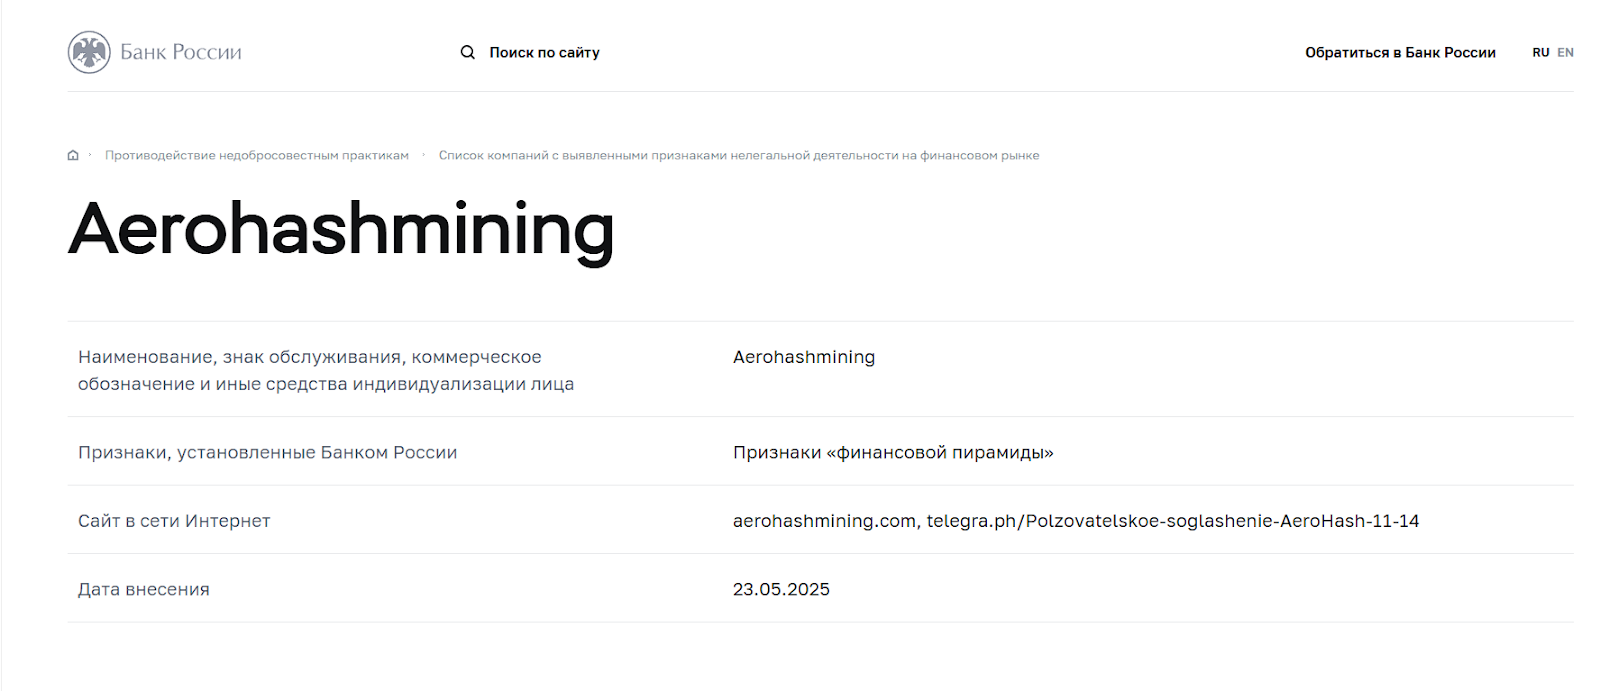1600x691 pixels.
Task: Switch site language to RU
Action: pos(1540,52)
